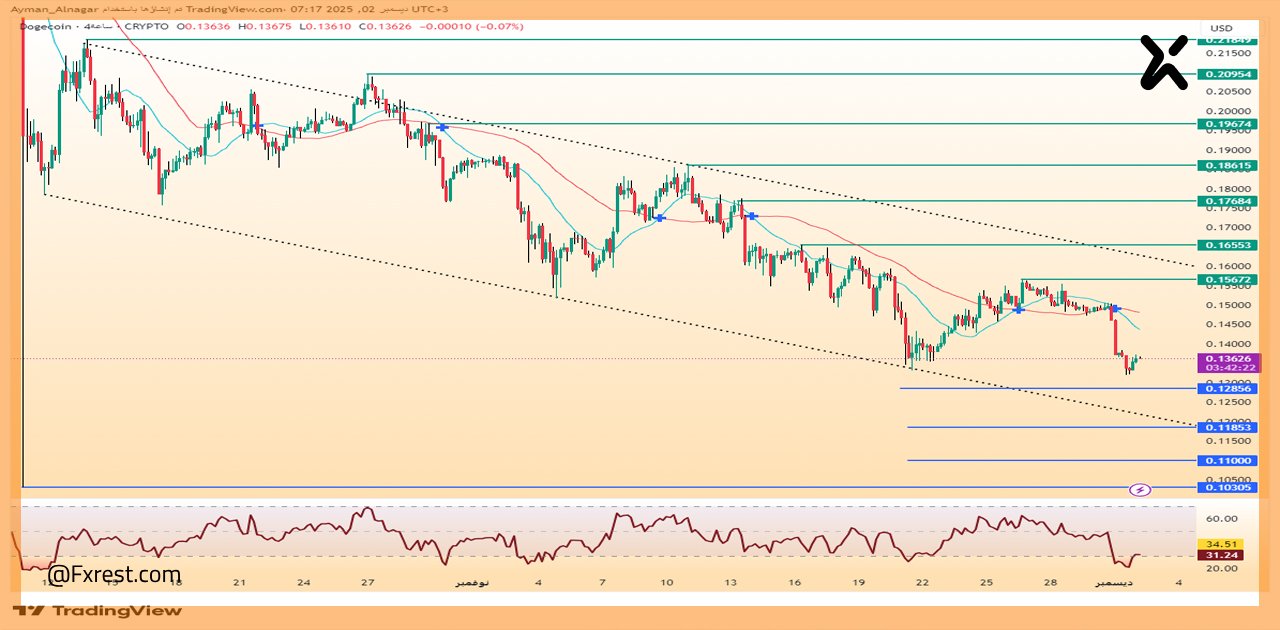Click the plus marker near the November 13 candles
Viewport: 1280px width, 630px height.
tap(751, 215)
